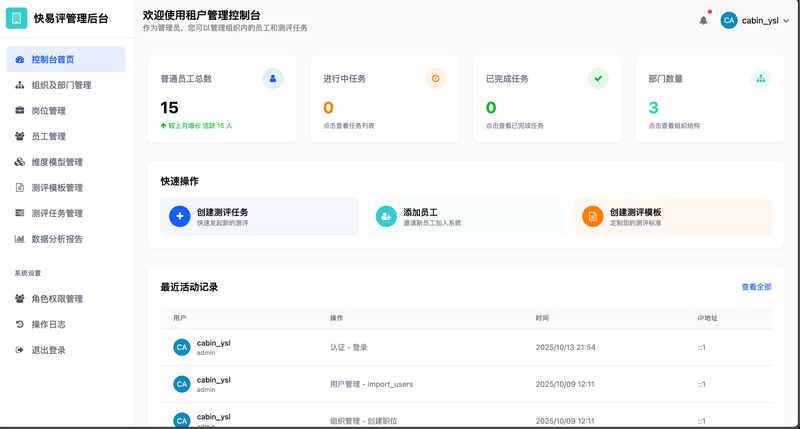The height and width of the screenshot is (429, 800).
Task: Click the teal add-user icon for 添加员工
Action: coord(385,216)
